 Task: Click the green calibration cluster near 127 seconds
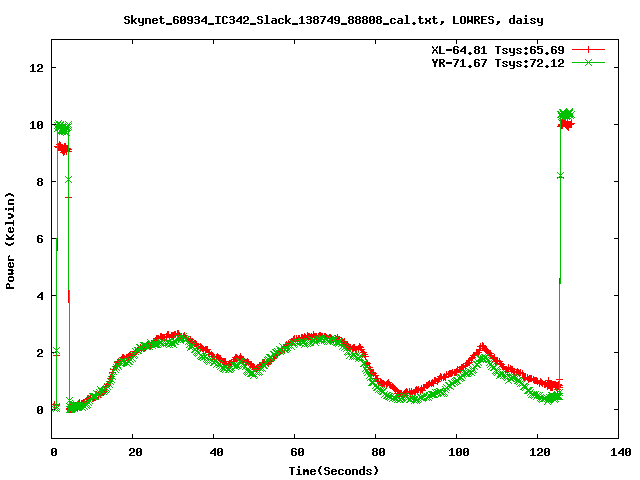point(566,115)
